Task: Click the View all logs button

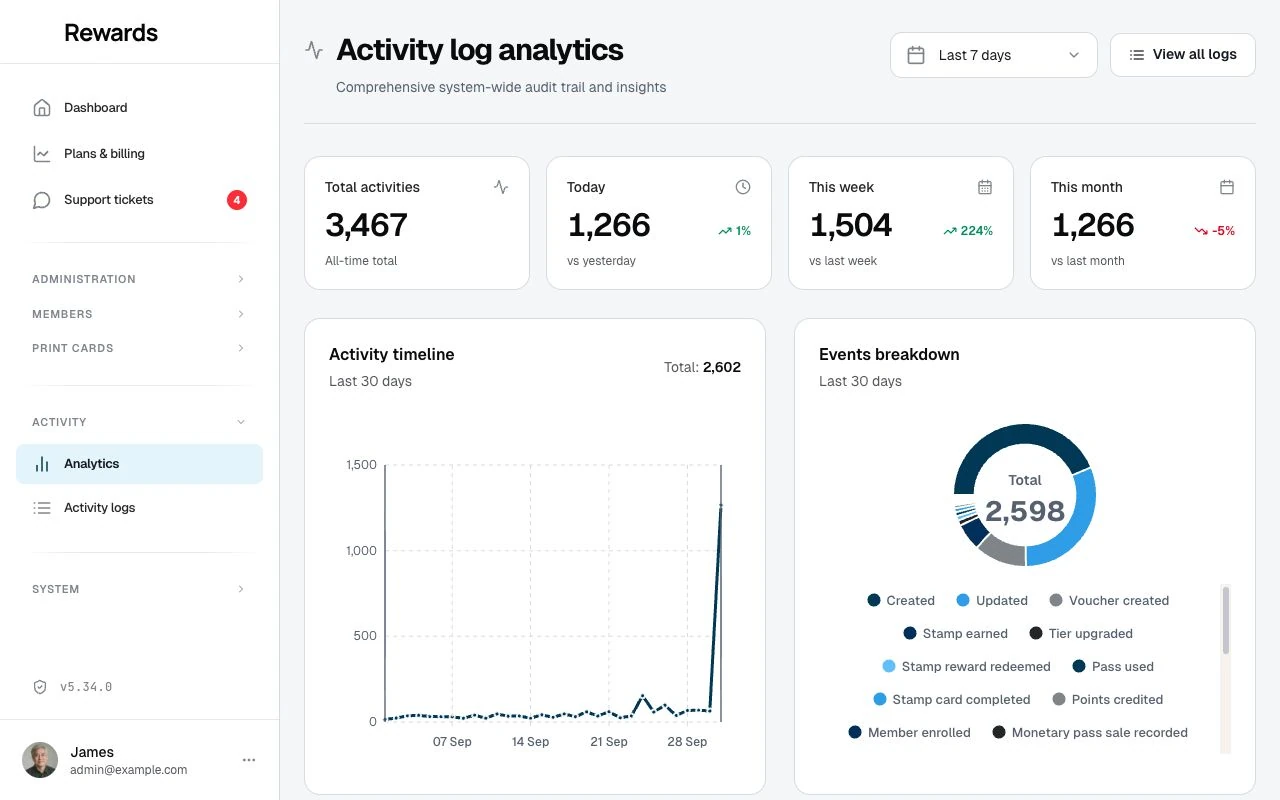Action: [1183, 55]
